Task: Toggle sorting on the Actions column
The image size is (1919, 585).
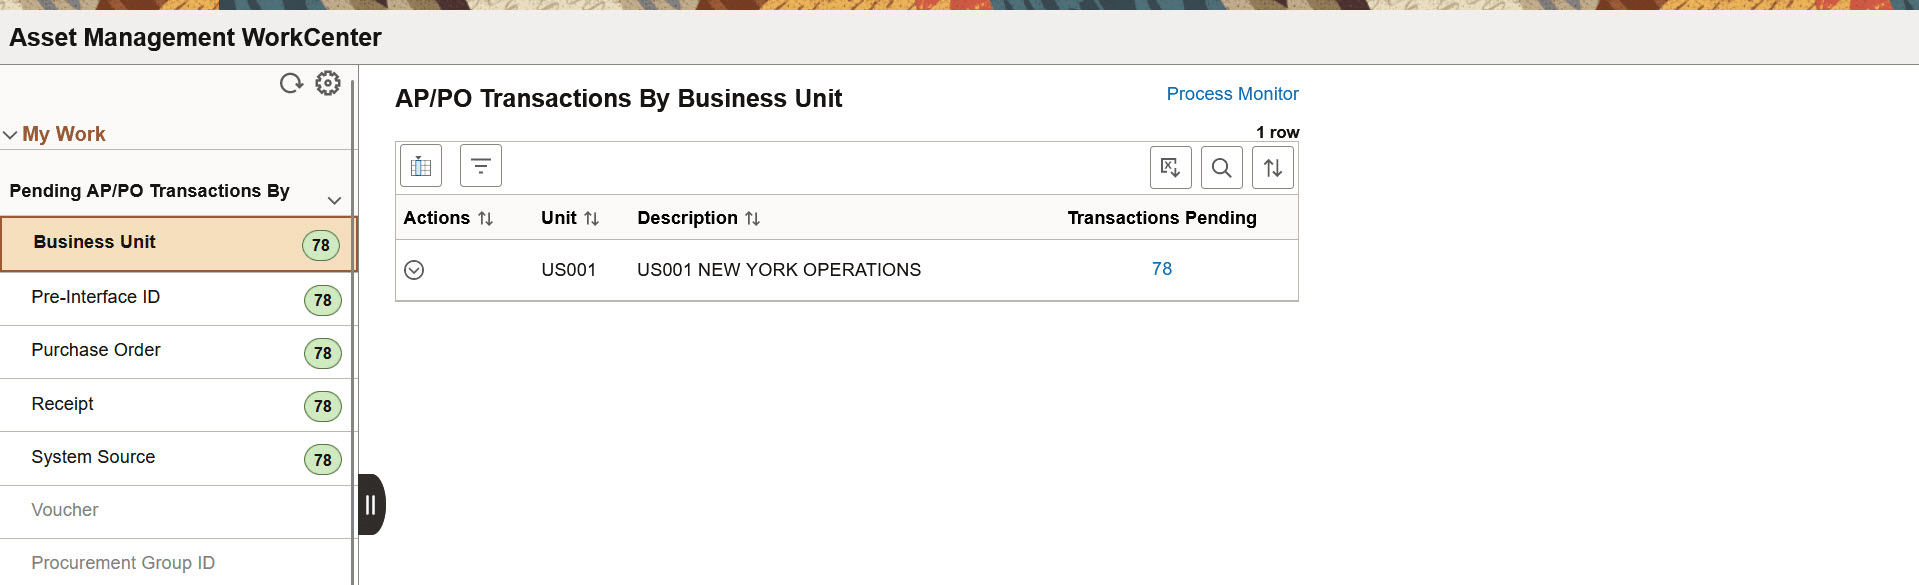Action: (x=487, y=217)
